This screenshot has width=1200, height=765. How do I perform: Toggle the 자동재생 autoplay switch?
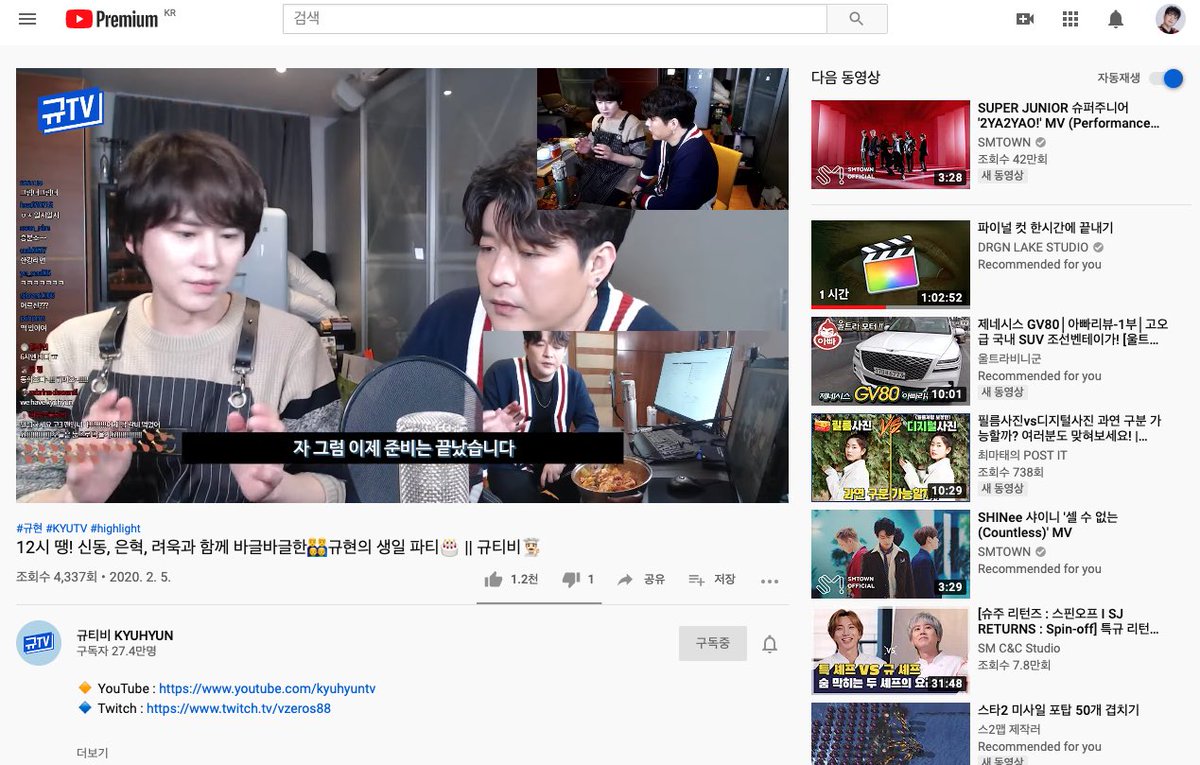pyautogui.click(x=1166, y=78)
